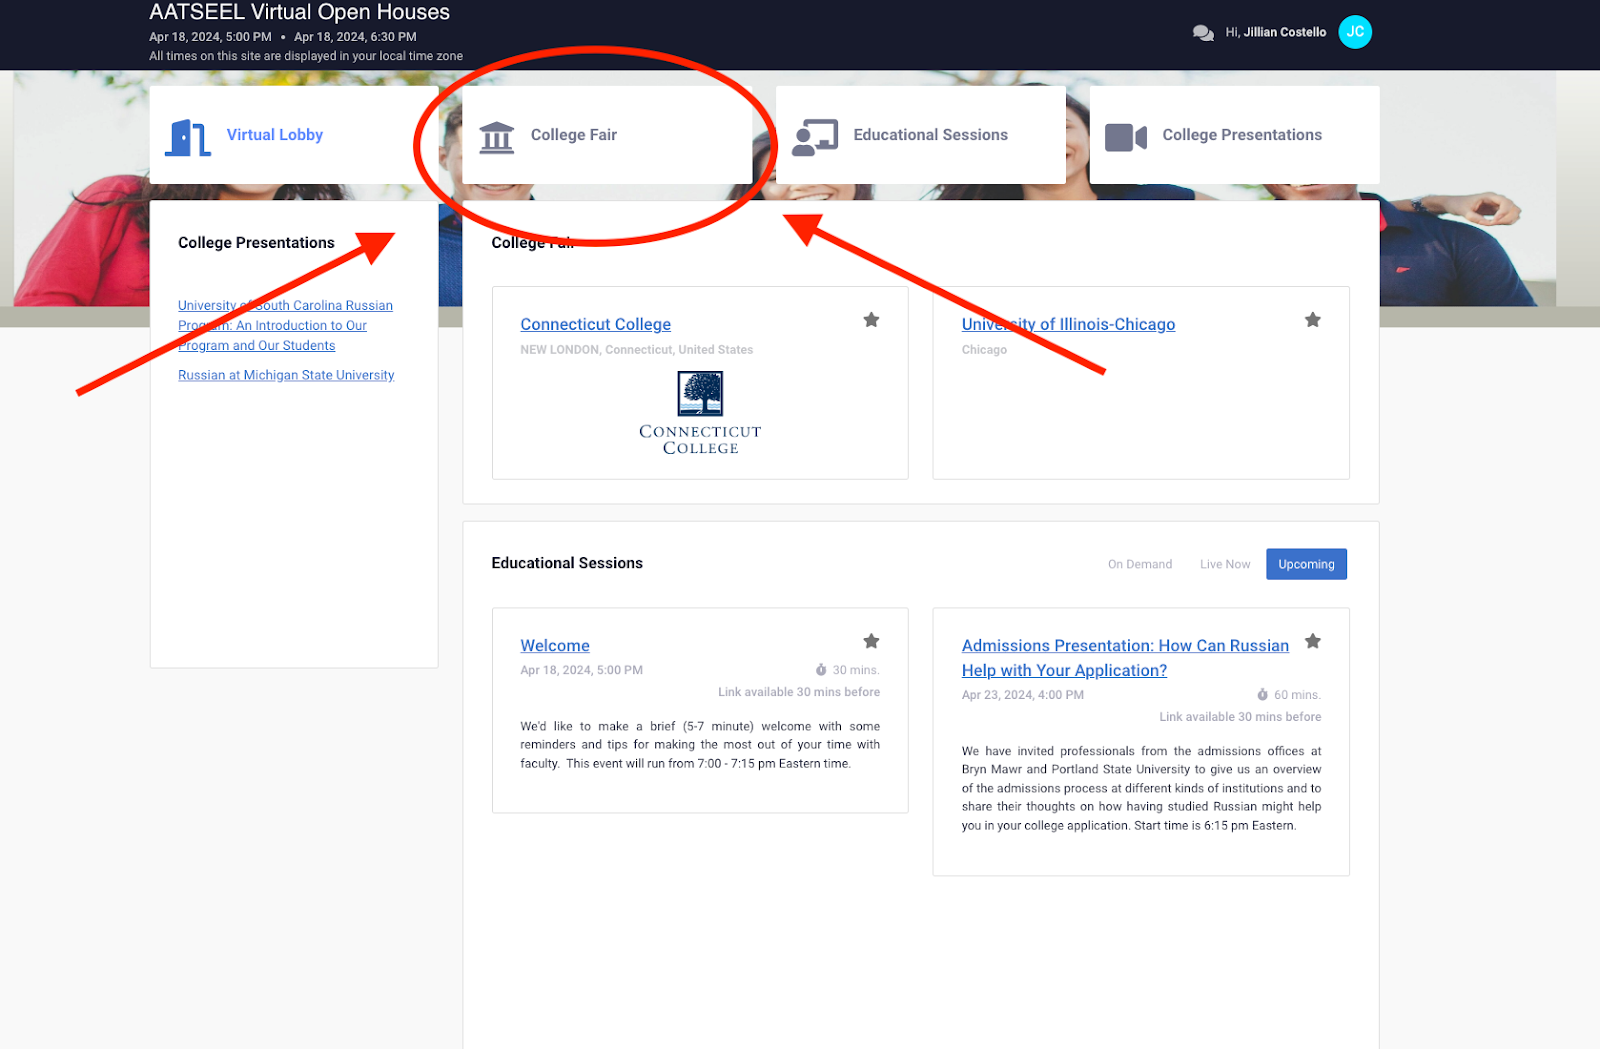
Task: Open the JC user avatar
Action: (x=1355, y=32)
